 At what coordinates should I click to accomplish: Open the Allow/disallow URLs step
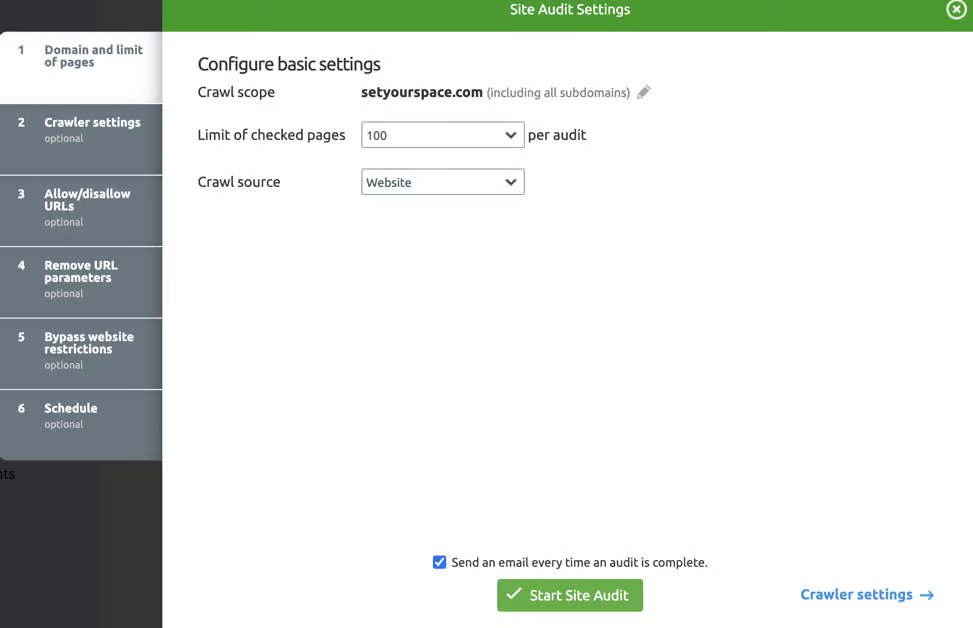tap(81, 211)
